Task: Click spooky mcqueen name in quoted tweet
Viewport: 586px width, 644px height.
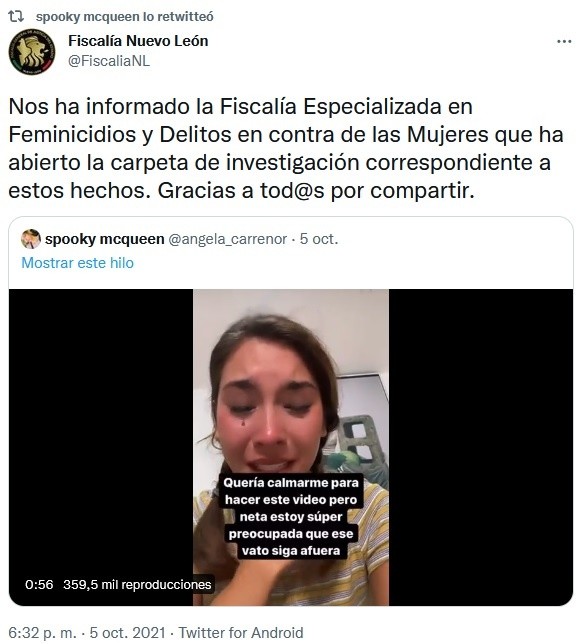Action: pyautogui.click(x=105, y=239)
